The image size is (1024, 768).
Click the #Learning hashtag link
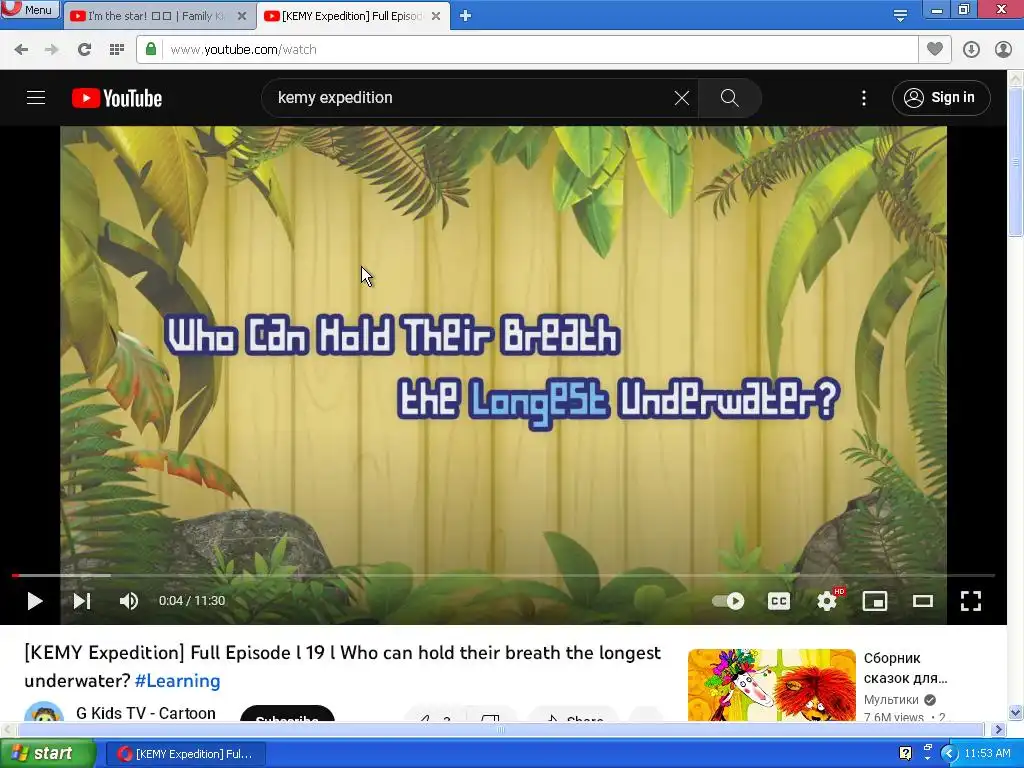(178, 680)
